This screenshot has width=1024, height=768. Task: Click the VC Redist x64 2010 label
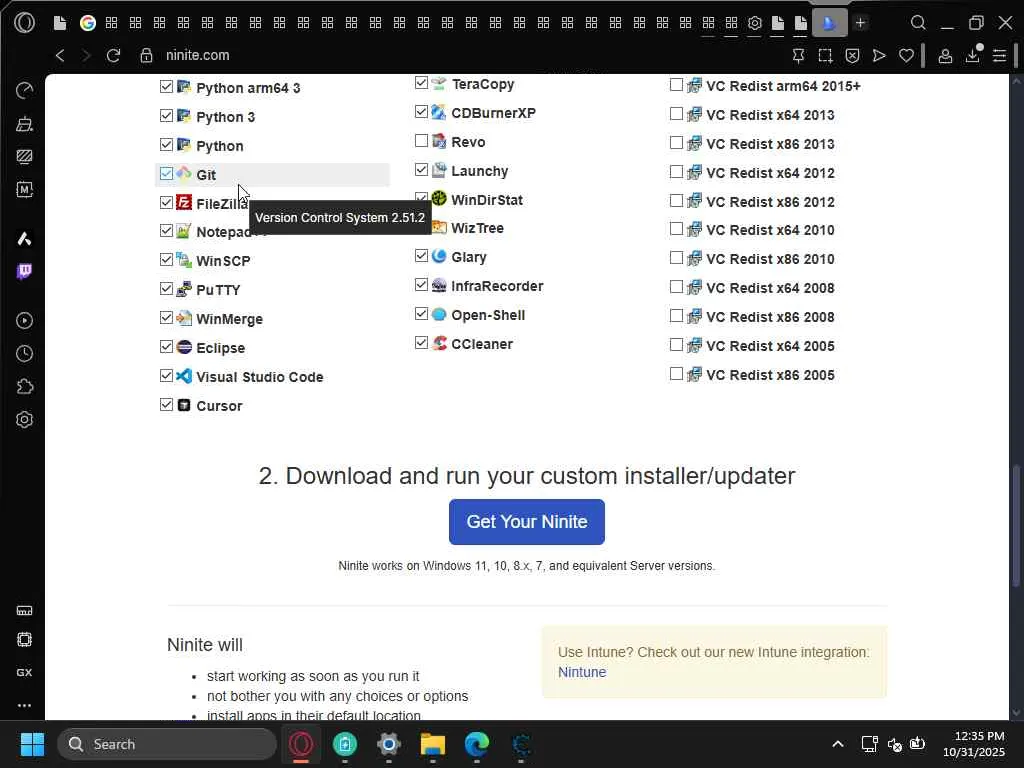pyautogui.click(x=770, y=230)
